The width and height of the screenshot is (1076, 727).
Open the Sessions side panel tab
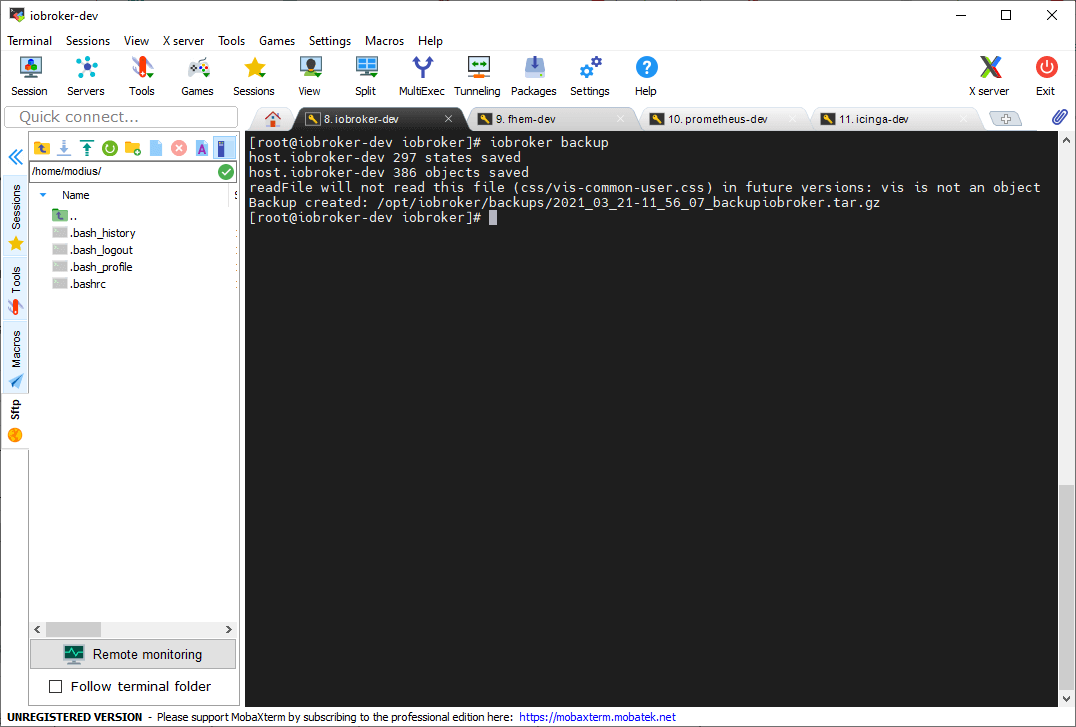point(16,216)
